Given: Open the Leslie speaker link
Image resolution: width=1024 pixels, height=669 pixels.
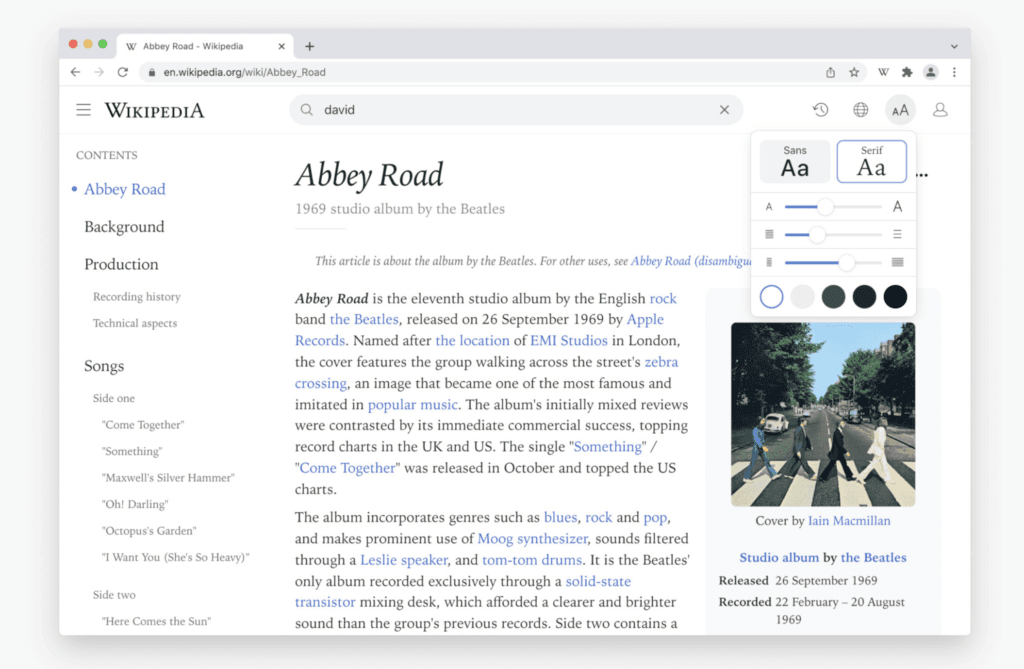Looking at the screenshot, I should [404, 561].
